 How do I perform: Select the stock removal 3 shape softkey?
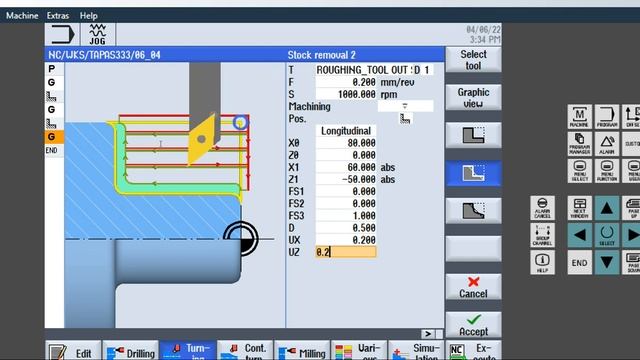(473, 211)
